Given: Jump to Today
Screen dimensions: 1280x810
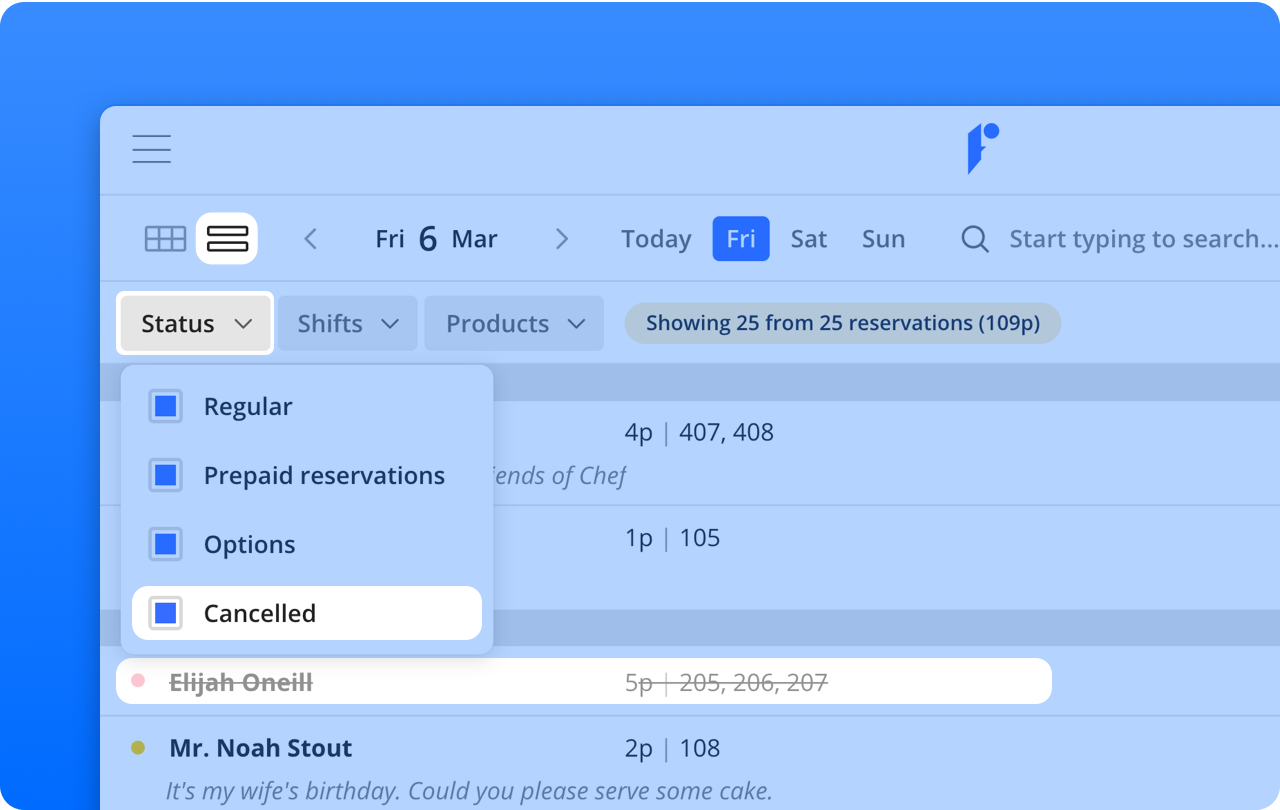Looking at the screenshot, I should 656,239.
